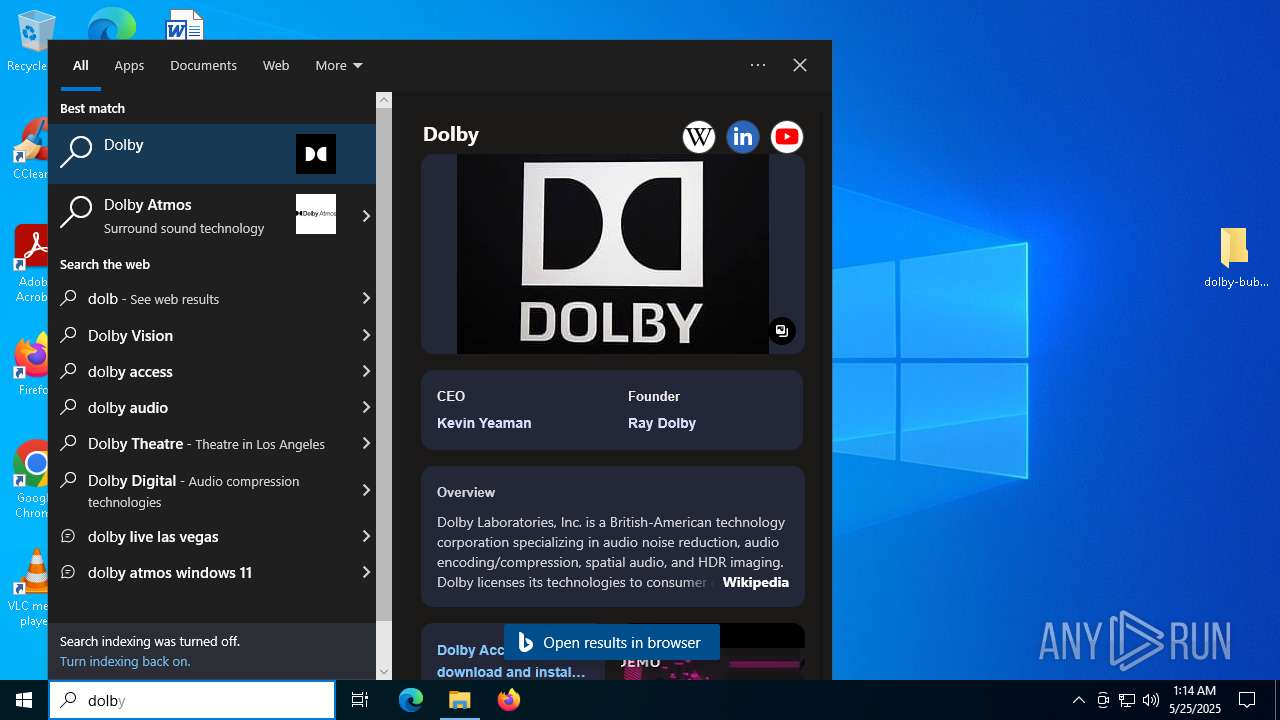Open the Wikipedia icon for Dolby

point(699,137)
